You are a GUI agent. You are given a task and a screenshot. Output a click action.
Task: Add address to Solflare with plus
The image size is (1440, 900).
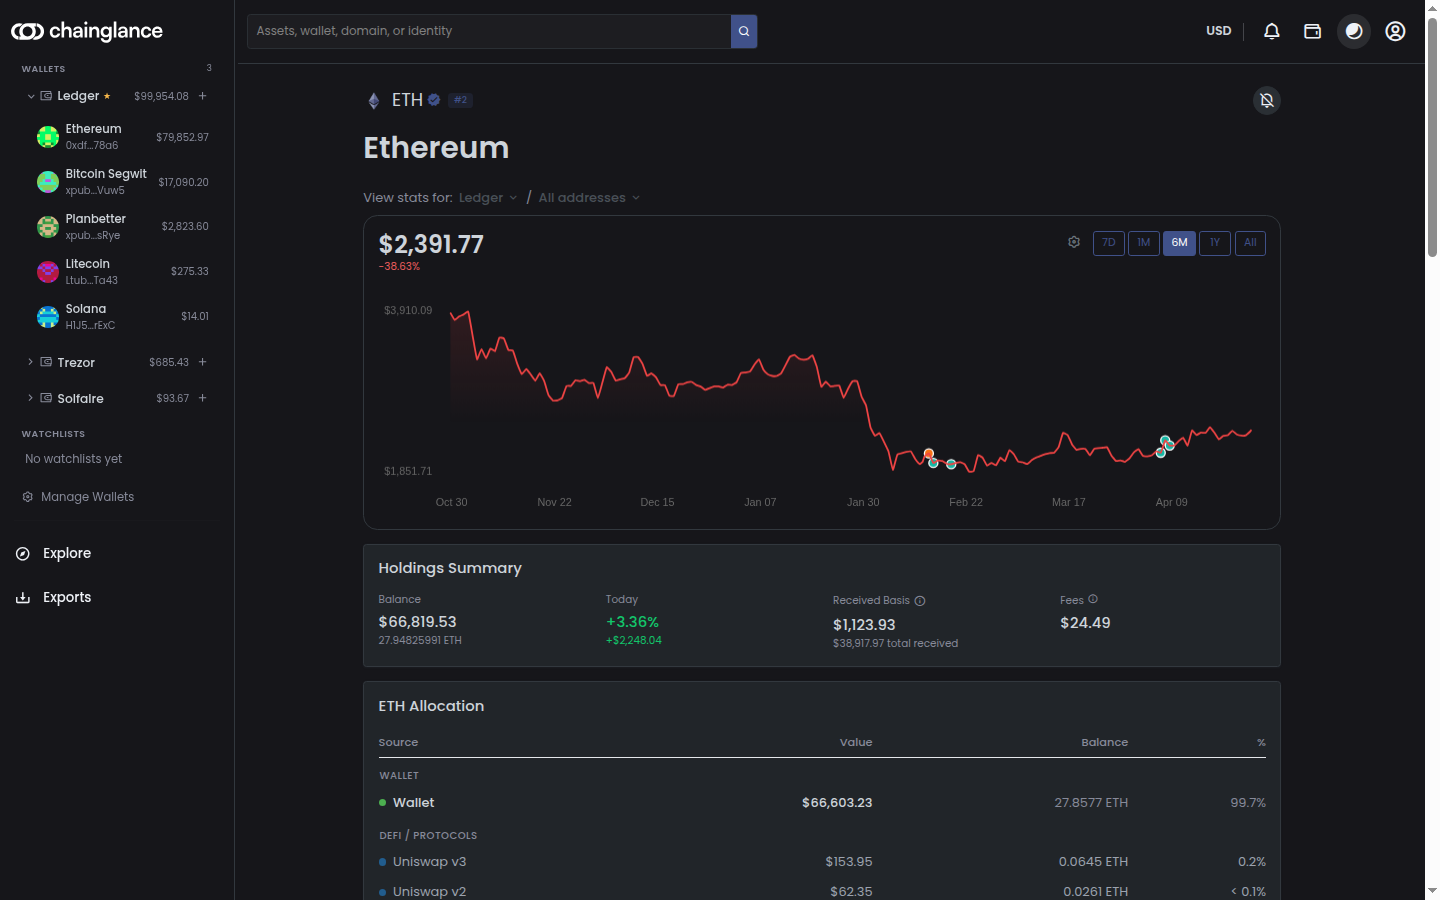[x=203, y=398]
